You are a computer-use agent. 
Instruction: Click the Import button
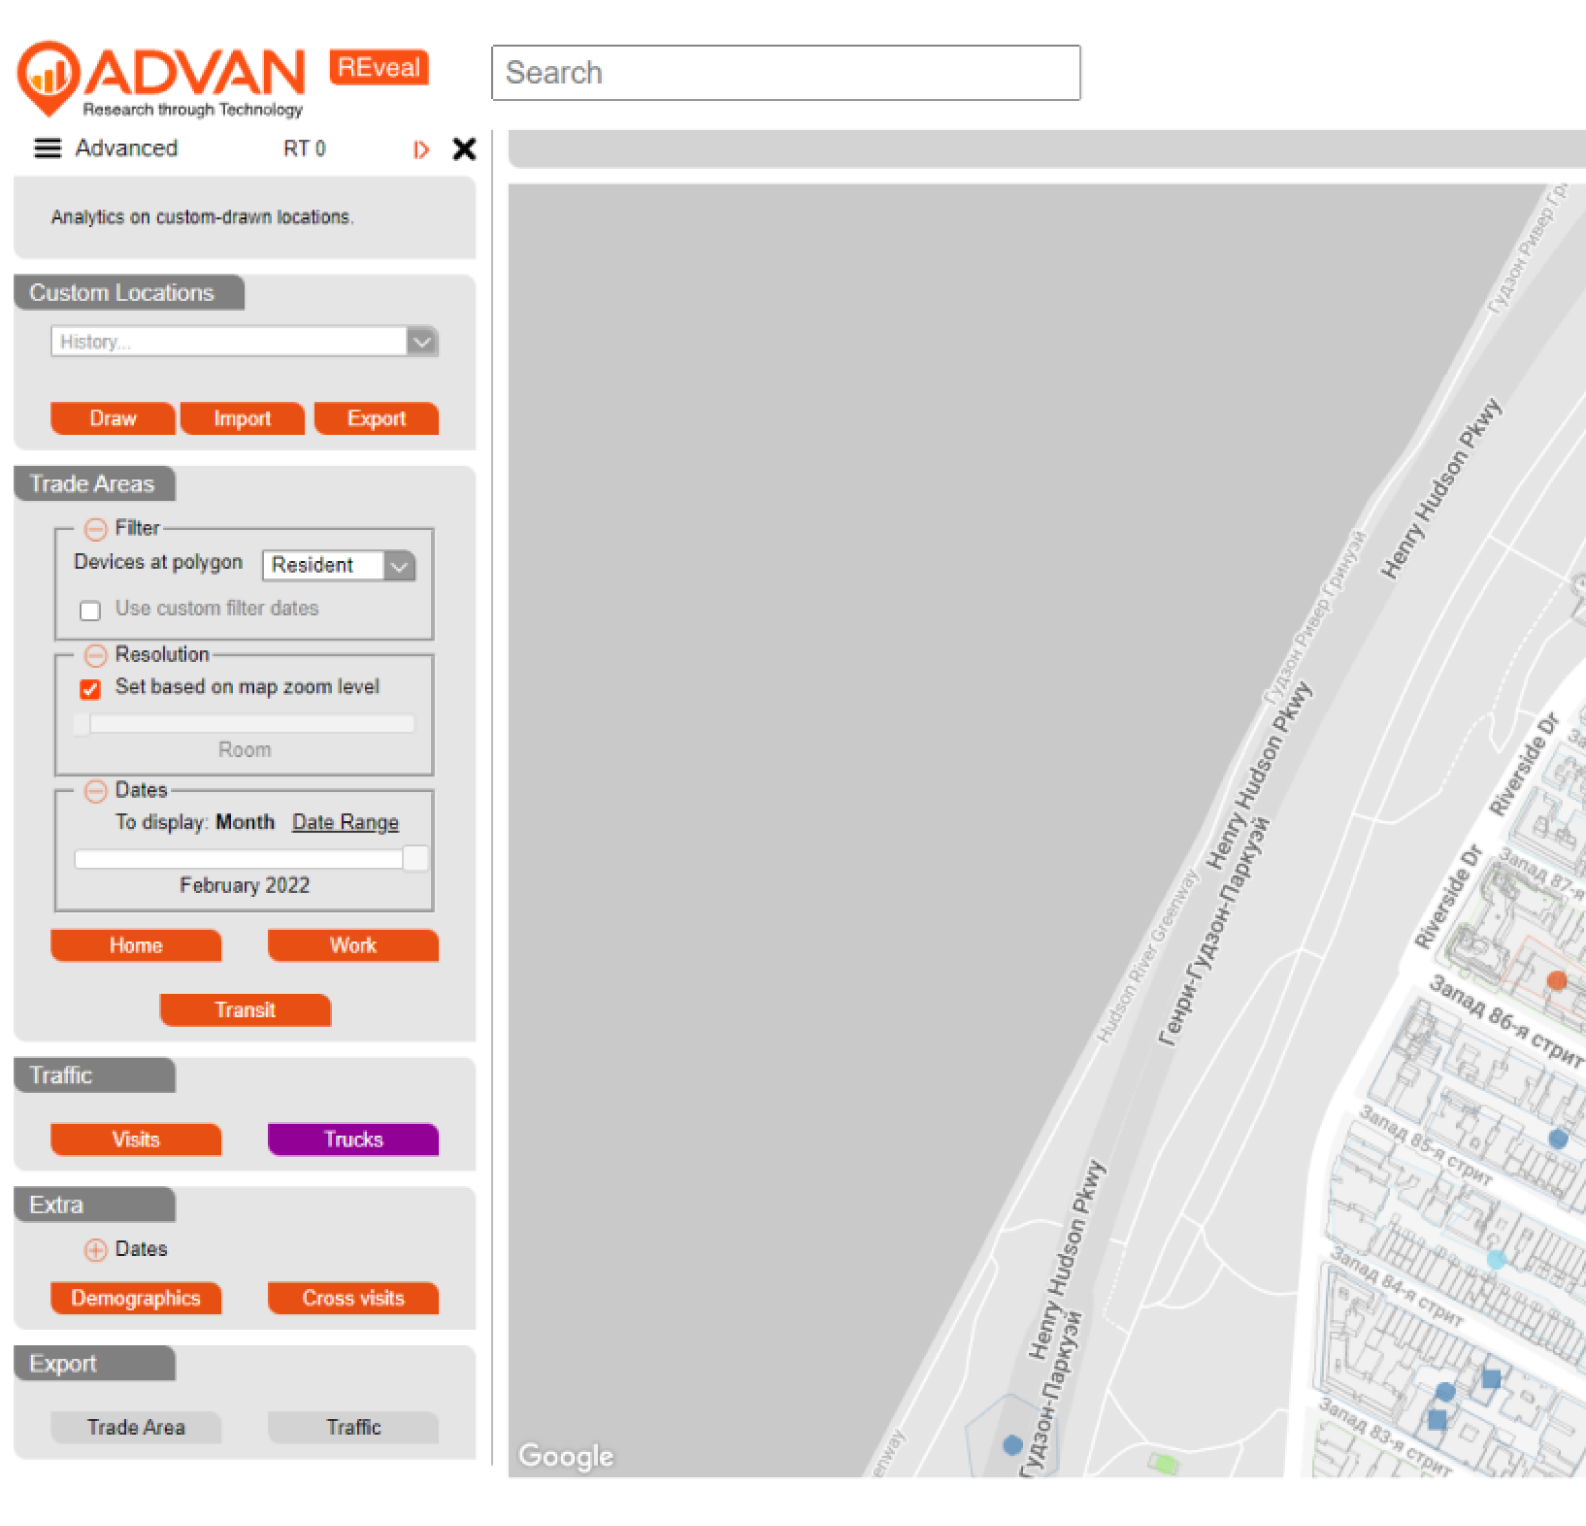pos(242,418)
